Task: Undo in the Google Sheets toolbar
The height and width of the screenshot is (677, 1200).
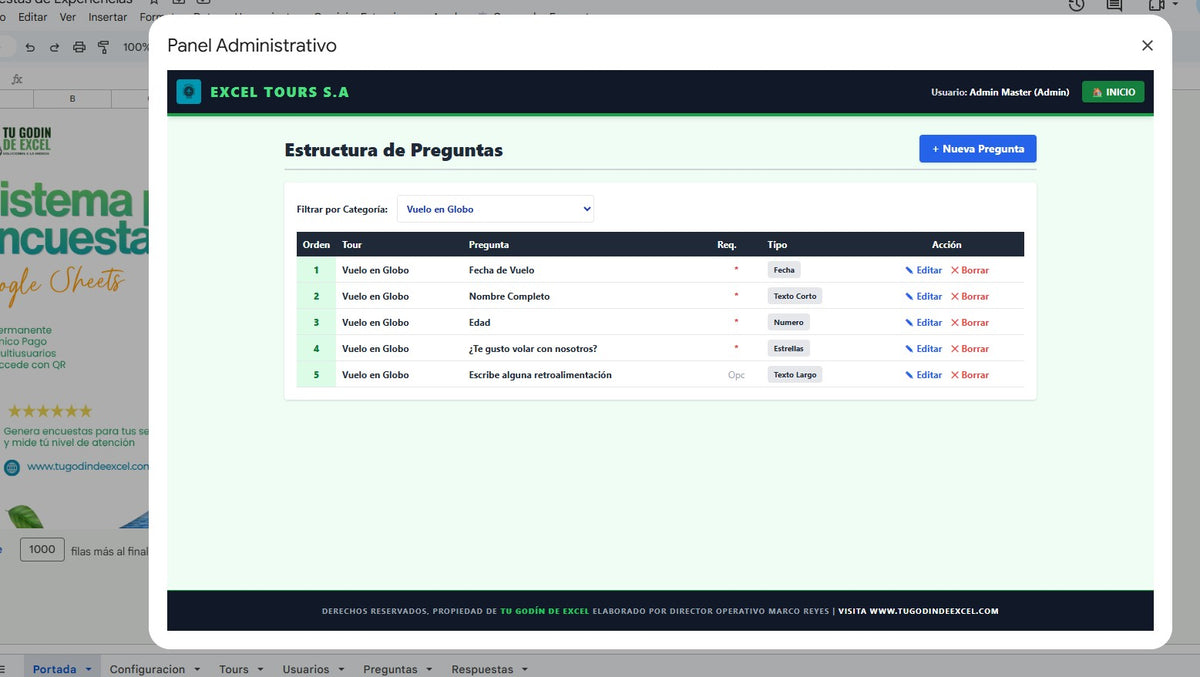Action: coord(30,47)
